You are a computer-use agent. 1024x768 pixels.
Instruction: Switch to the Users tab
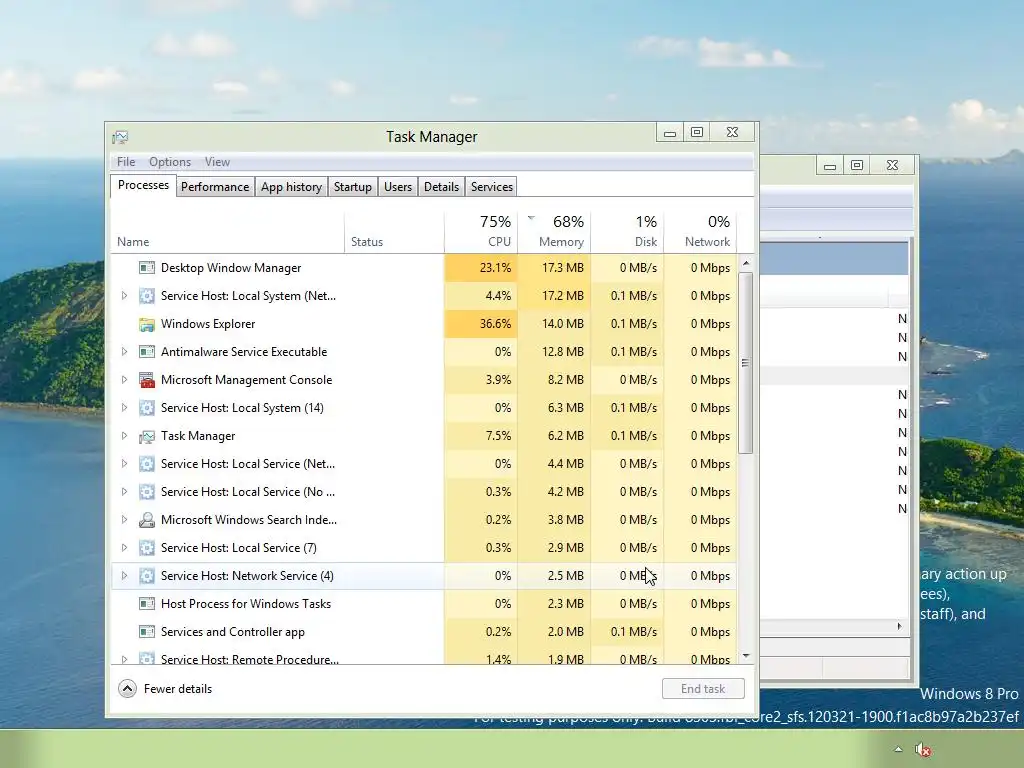[x=398, y=187]
